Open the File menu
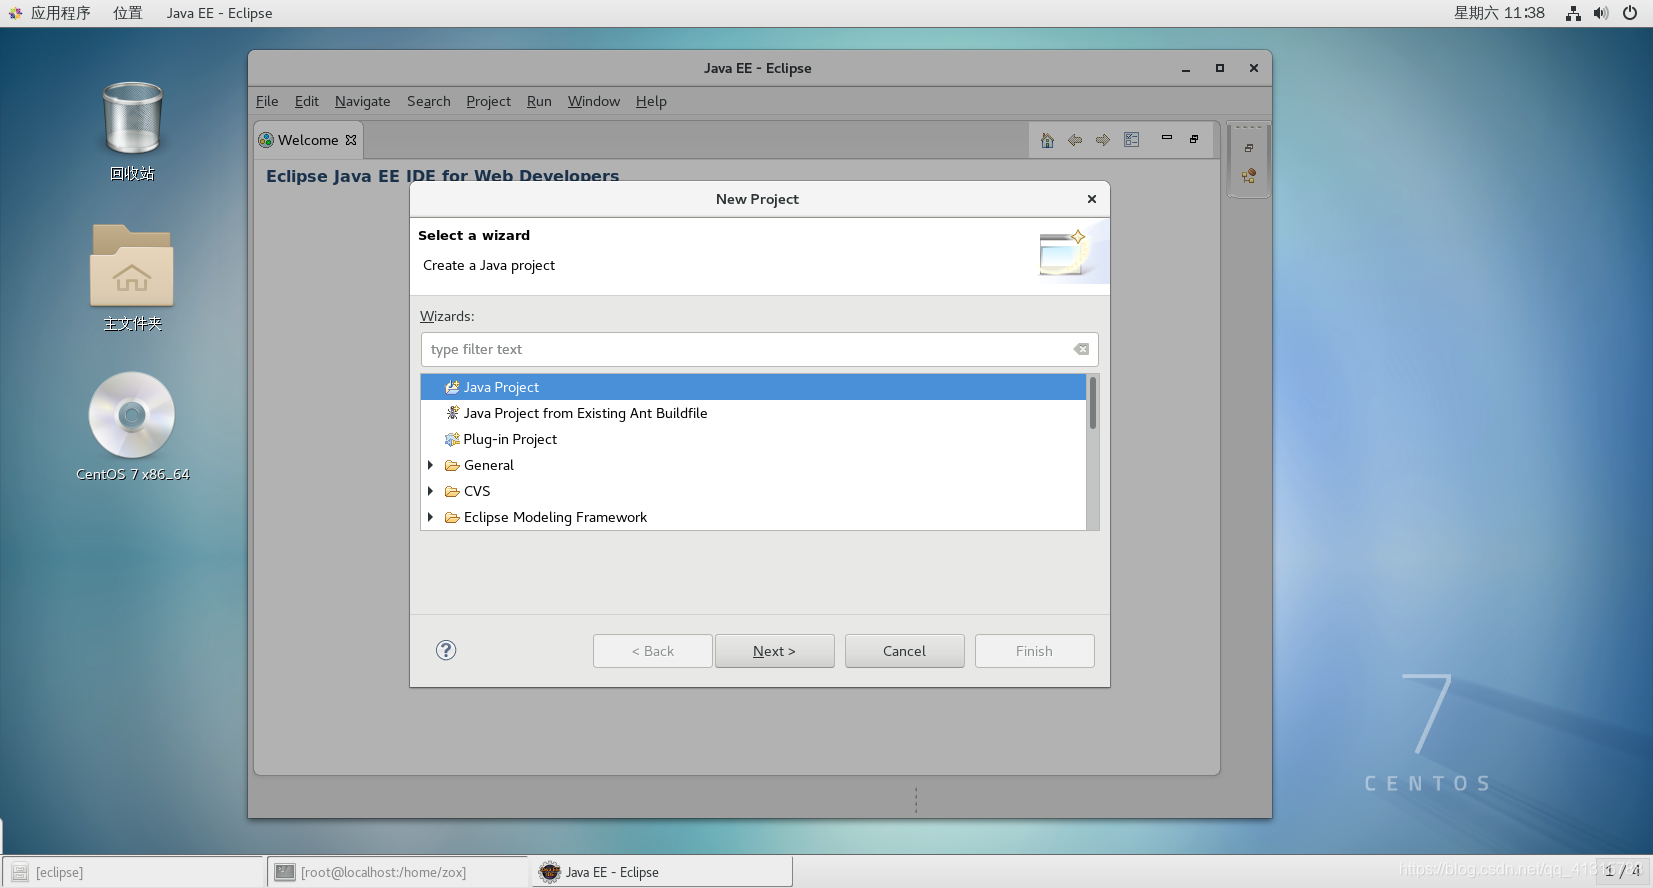 tap(267, 101)
